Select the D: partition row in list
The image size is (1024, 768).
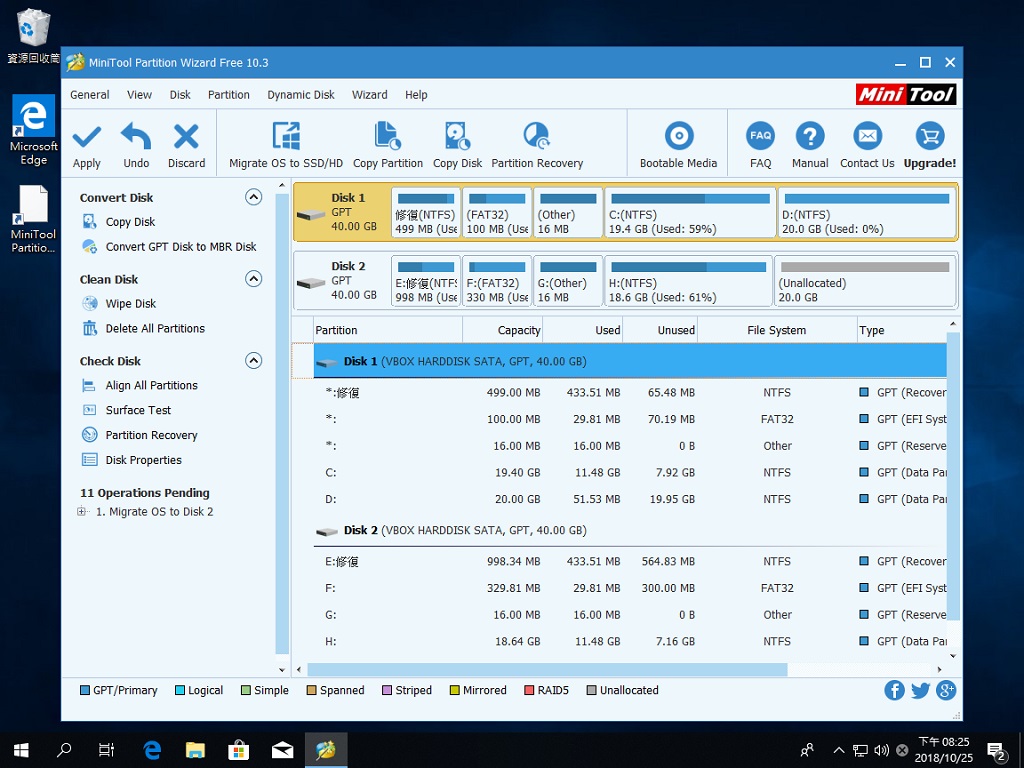630,499
